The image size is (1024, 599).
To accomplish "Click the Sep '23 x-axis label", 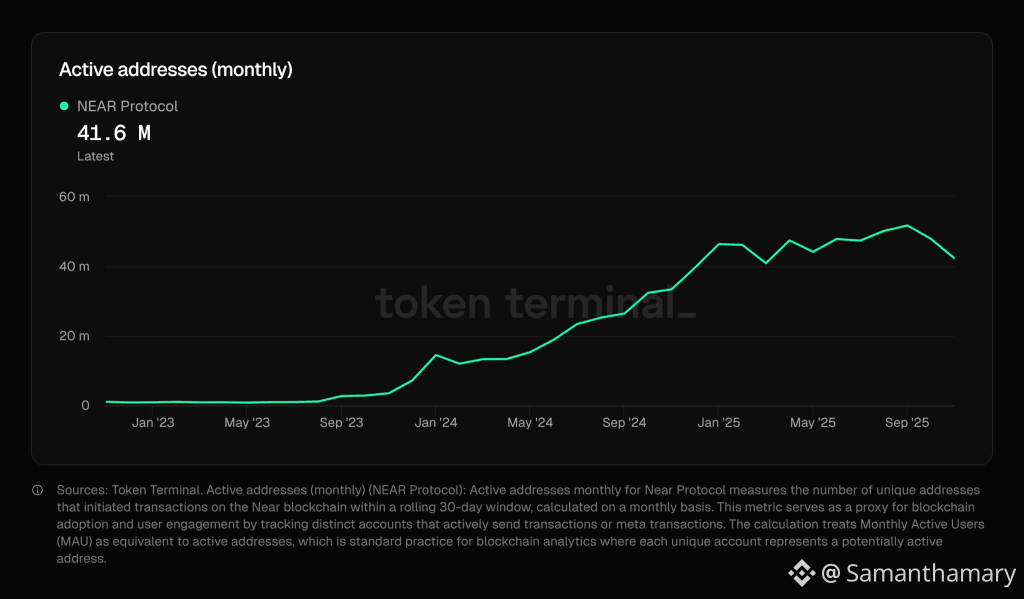I will (x=342, y=423).
